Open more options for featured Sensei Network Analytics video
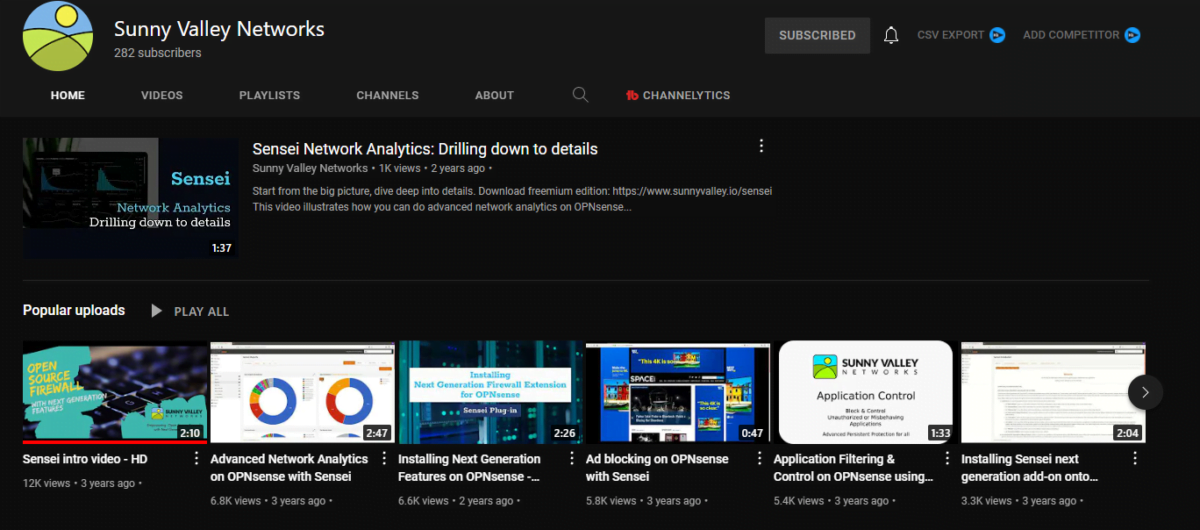This screenshot has height=530, width=1200. click(761, 146)
